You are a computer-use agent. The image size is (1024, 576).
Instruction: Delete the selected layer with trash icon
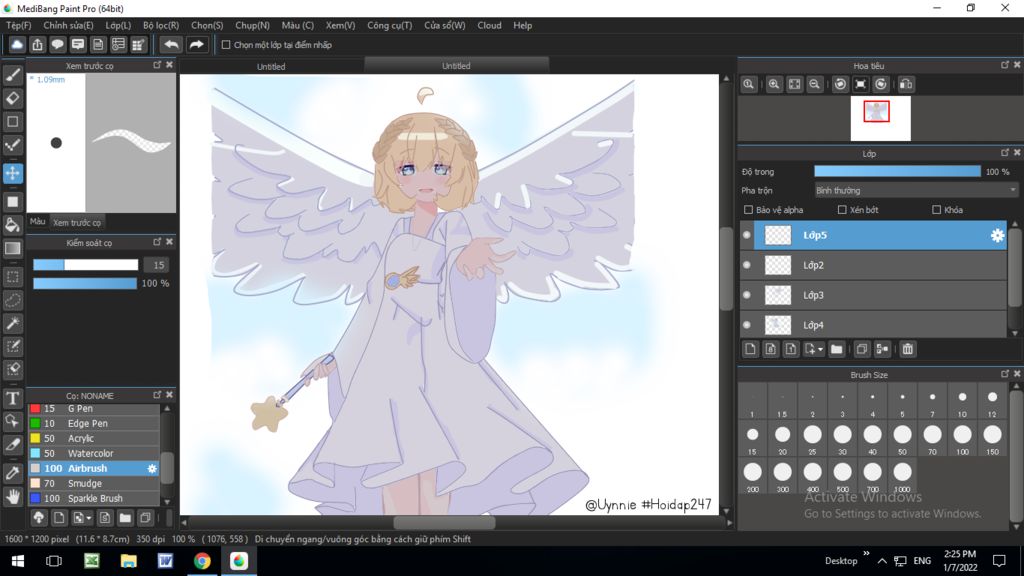point(908,349)
